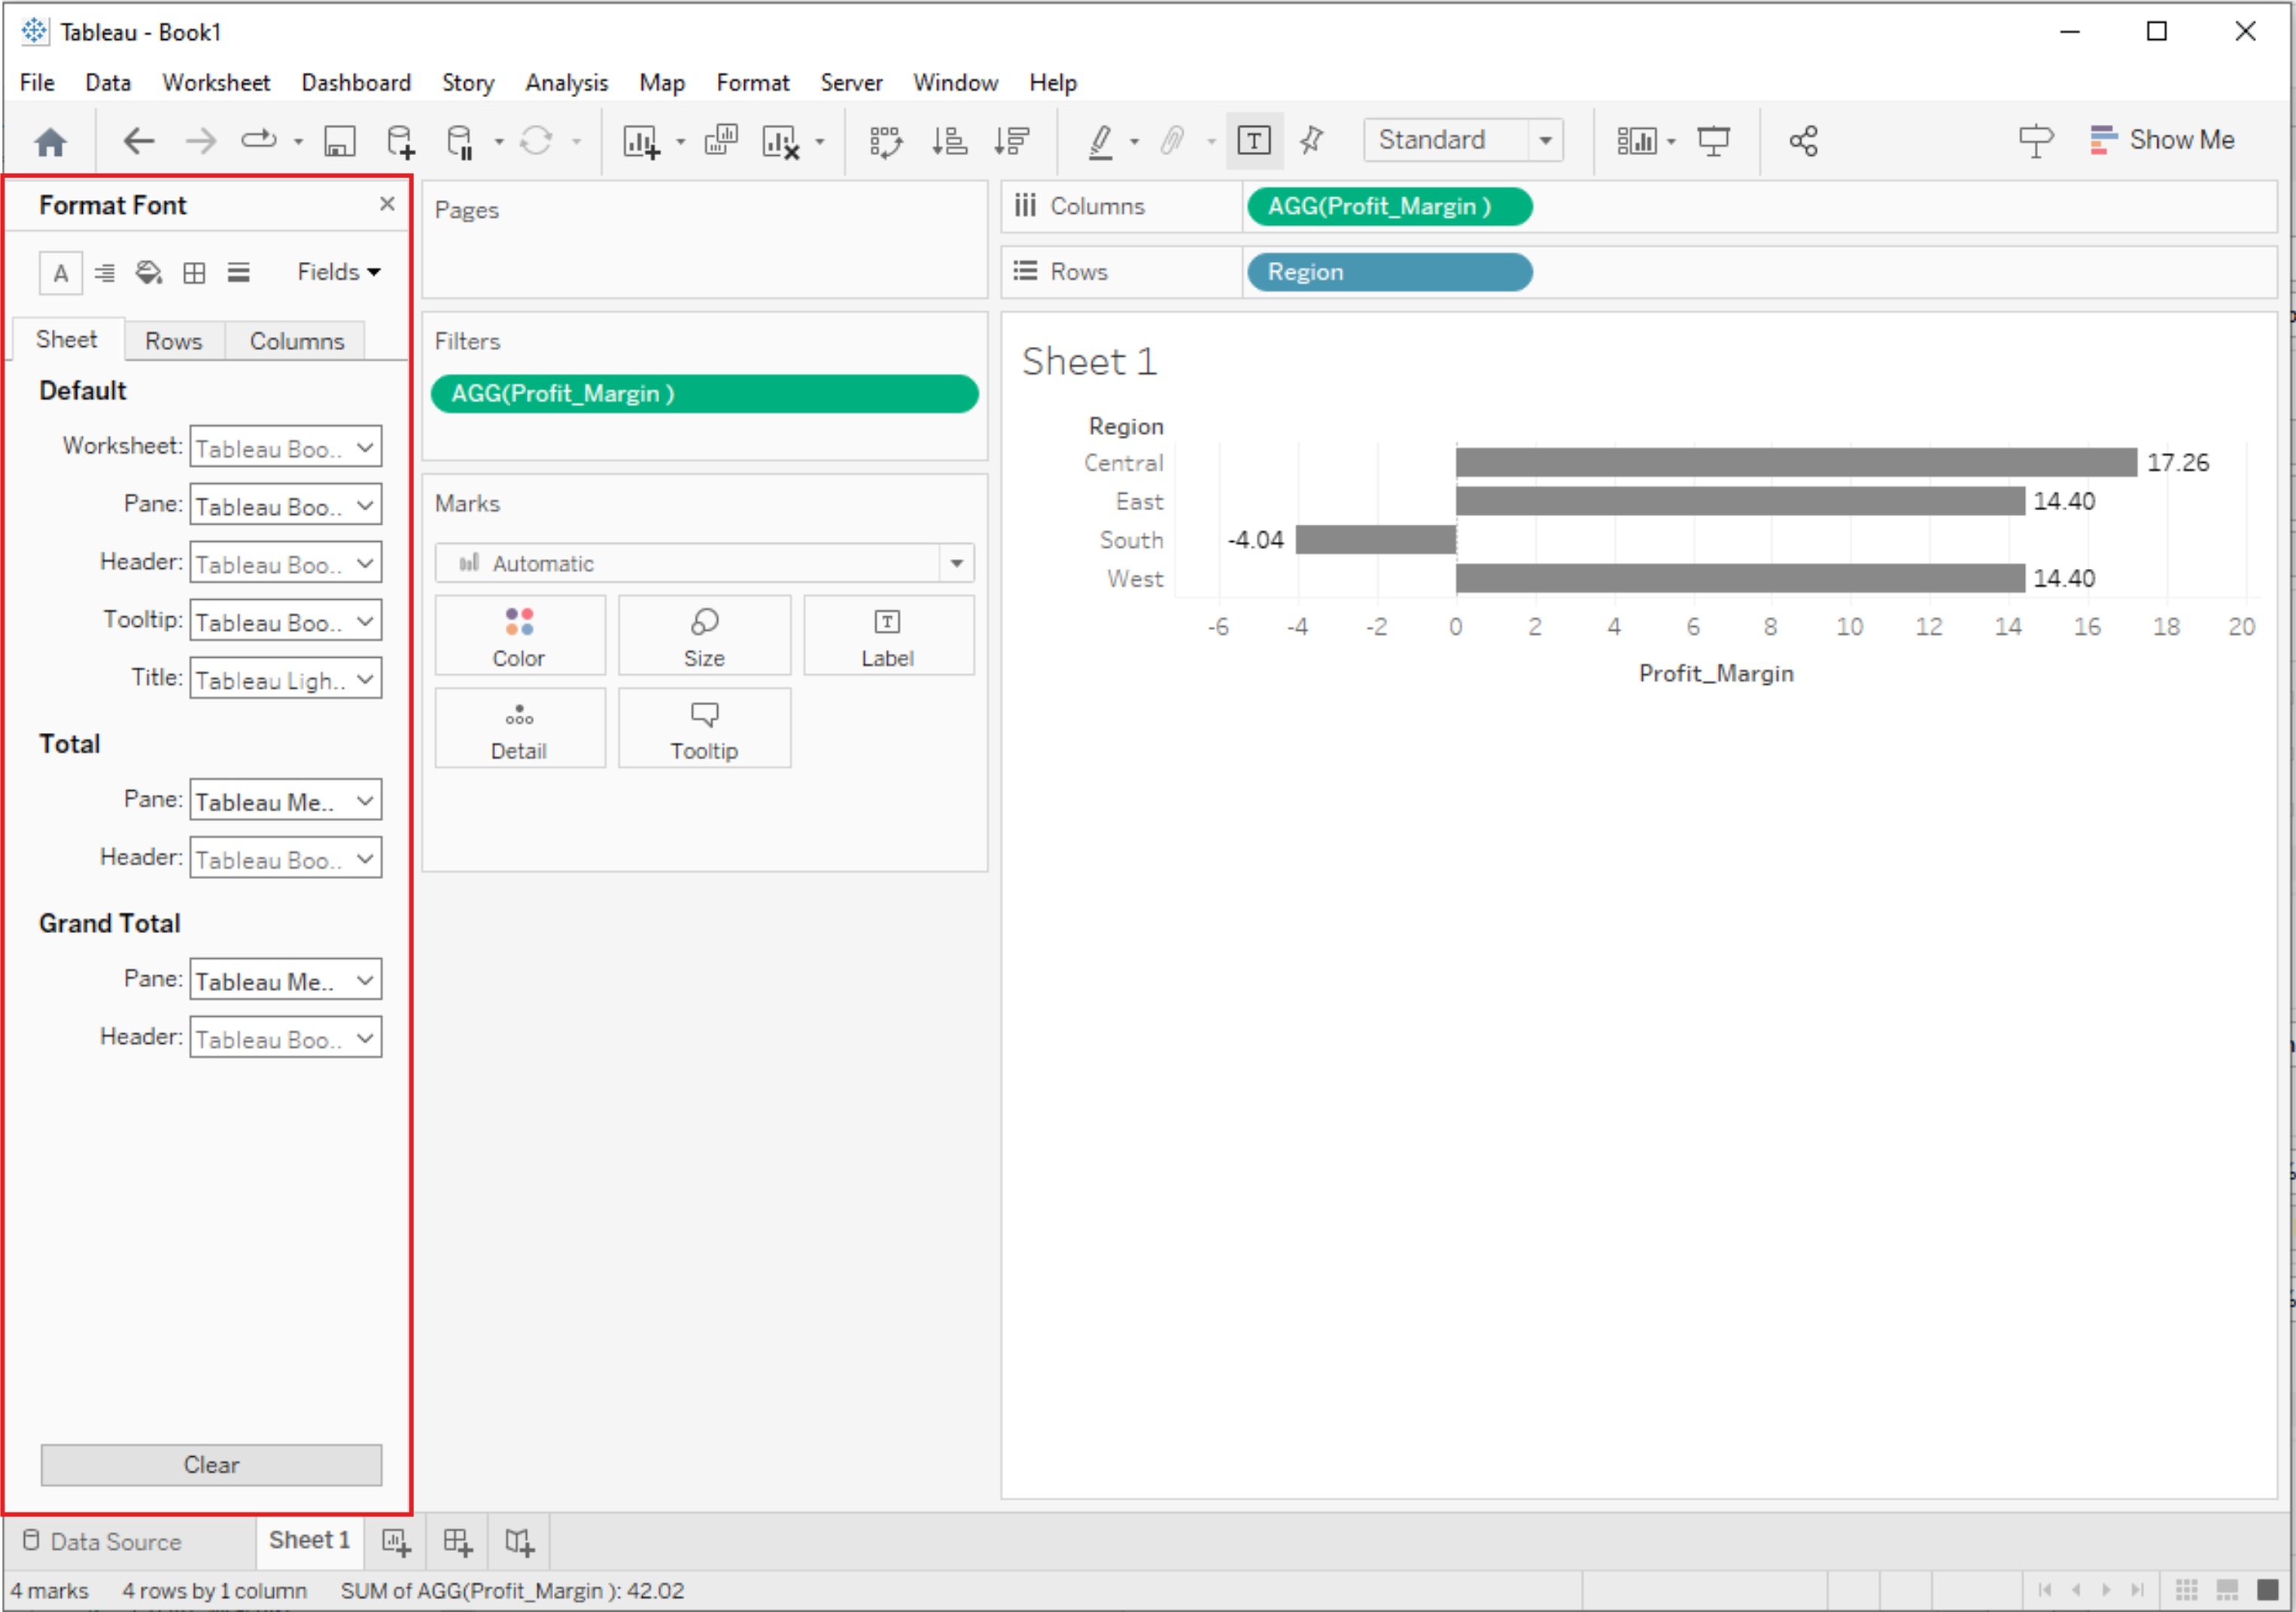Select the Shading format icon

[x=149, y=273]
